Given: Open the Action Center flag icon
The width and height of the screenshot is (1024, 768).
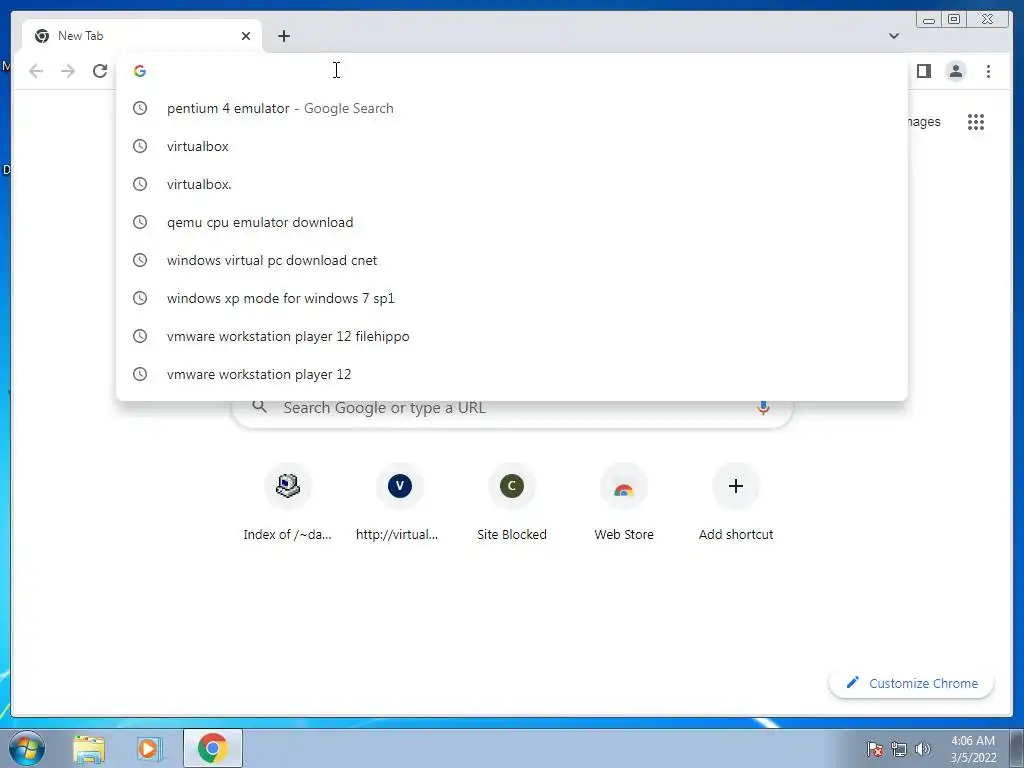Looking at the screenshot, I should tap(875, 749).
